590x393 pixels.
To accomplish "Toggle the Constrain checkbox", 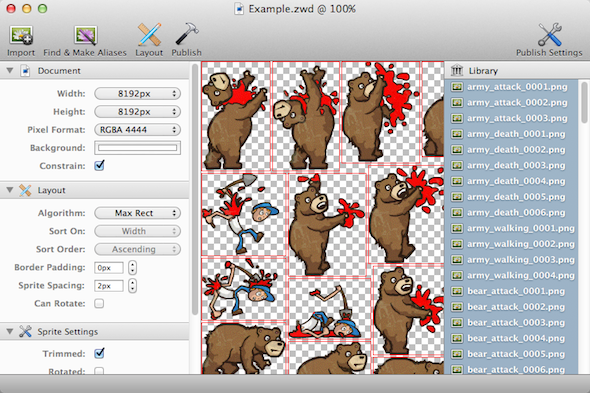I will (x=99, y=165).
